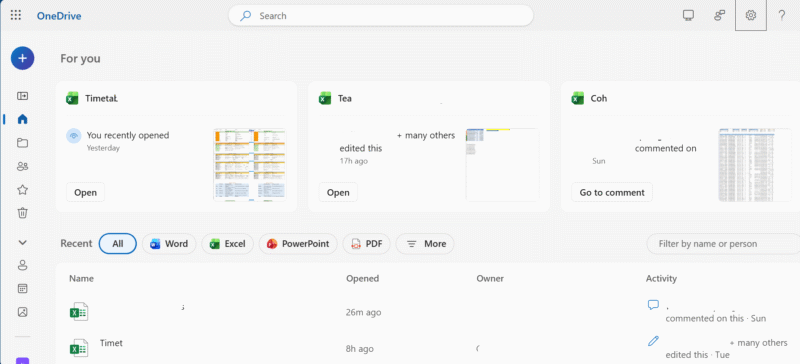The width and height of the screenshot is (800, 364).
Task: Click the Tea card Excel icon
Action: tap(324, 99)
